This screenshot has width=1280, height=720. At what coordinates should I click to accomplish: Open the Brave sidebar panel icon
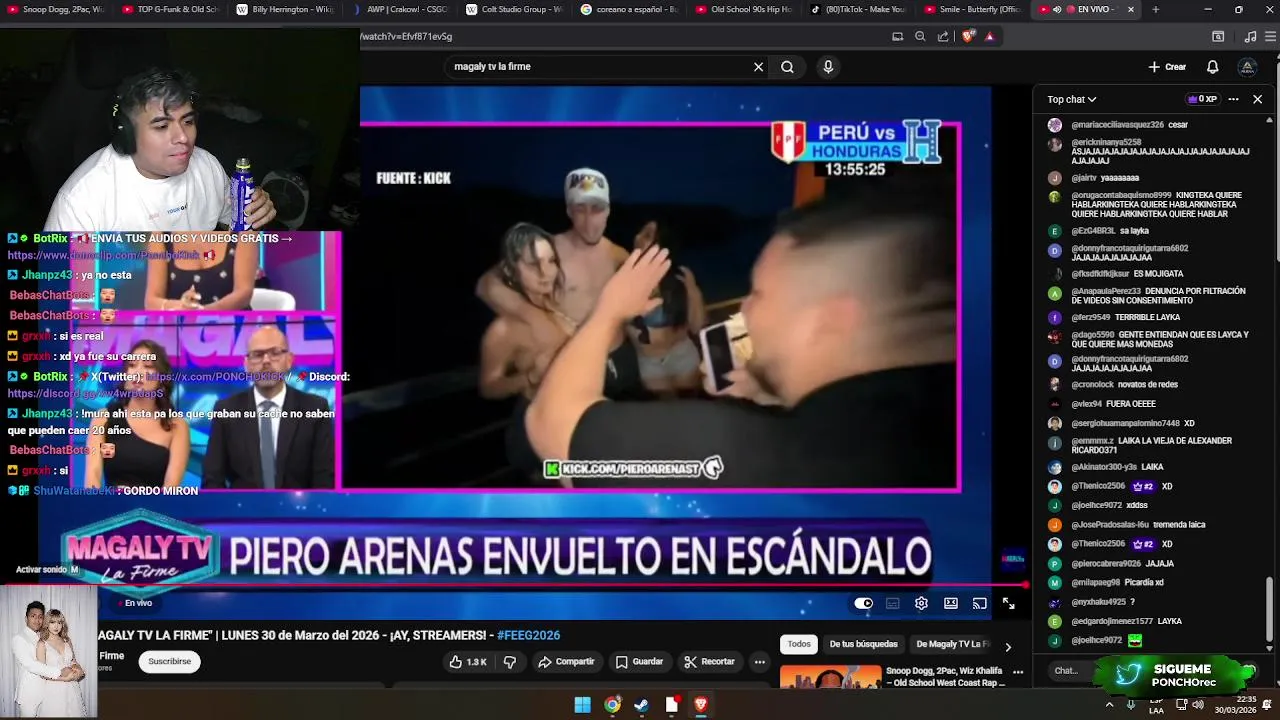click(1218, 36)
